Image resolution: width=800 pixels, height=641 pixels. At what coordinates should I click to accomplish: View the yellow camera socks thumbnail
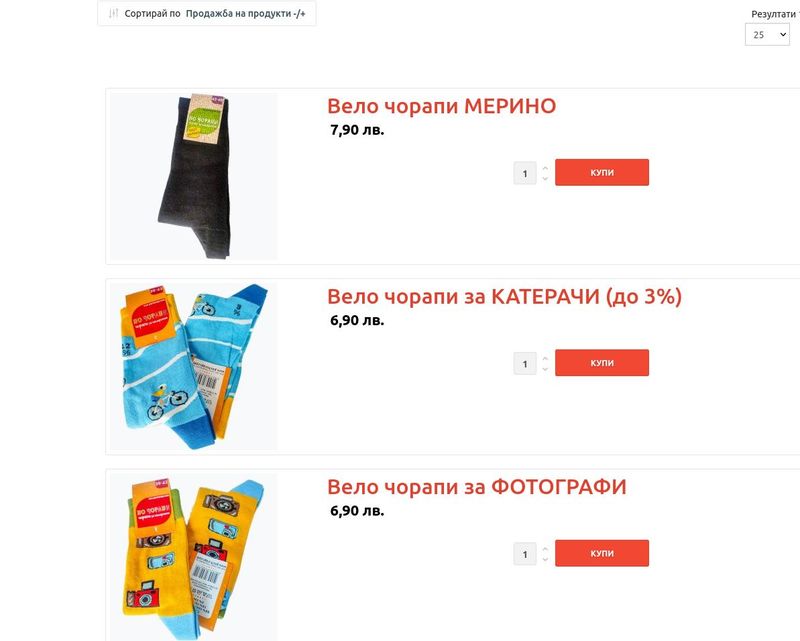[x=194, y=557]
